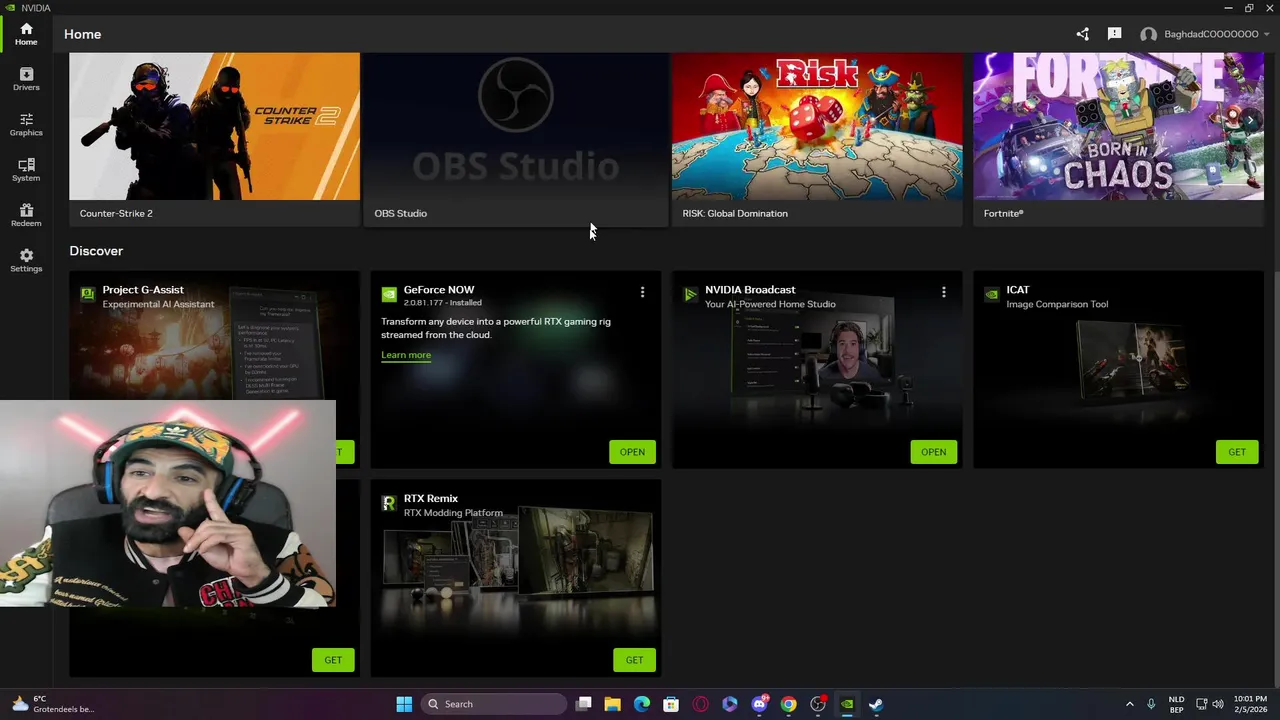Open the Redeem section
Viewport: 1280px width, 720px height.
tap(26, 215)
